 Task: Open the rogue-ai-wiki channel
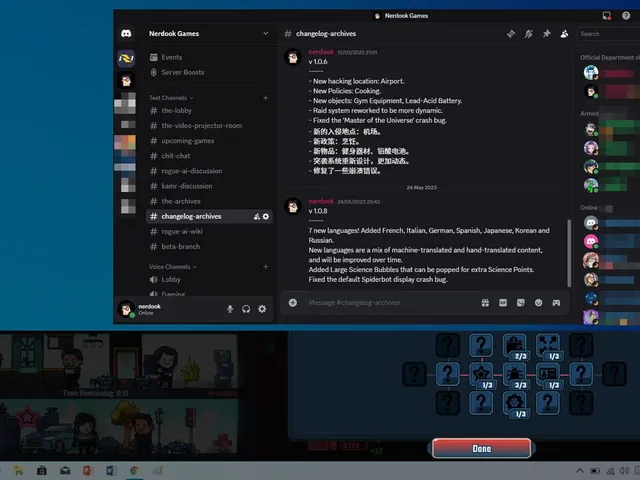pyautogui.click(x=209, y=231)
